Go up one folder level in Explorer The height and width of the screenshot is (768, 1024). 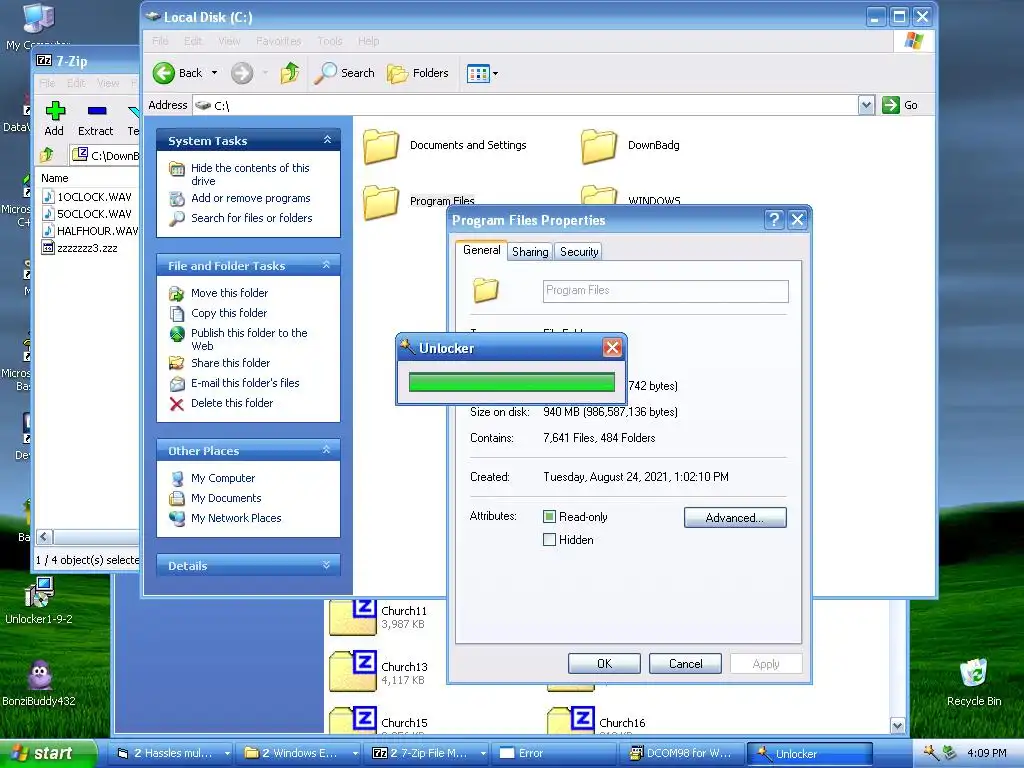click(x=289, y=73)
